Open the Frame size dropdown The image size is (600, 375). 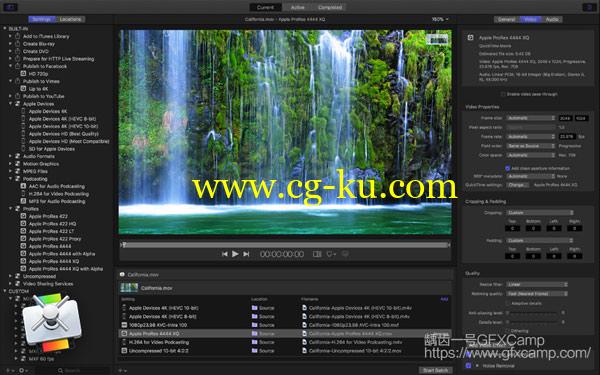[x=531, y=118]
